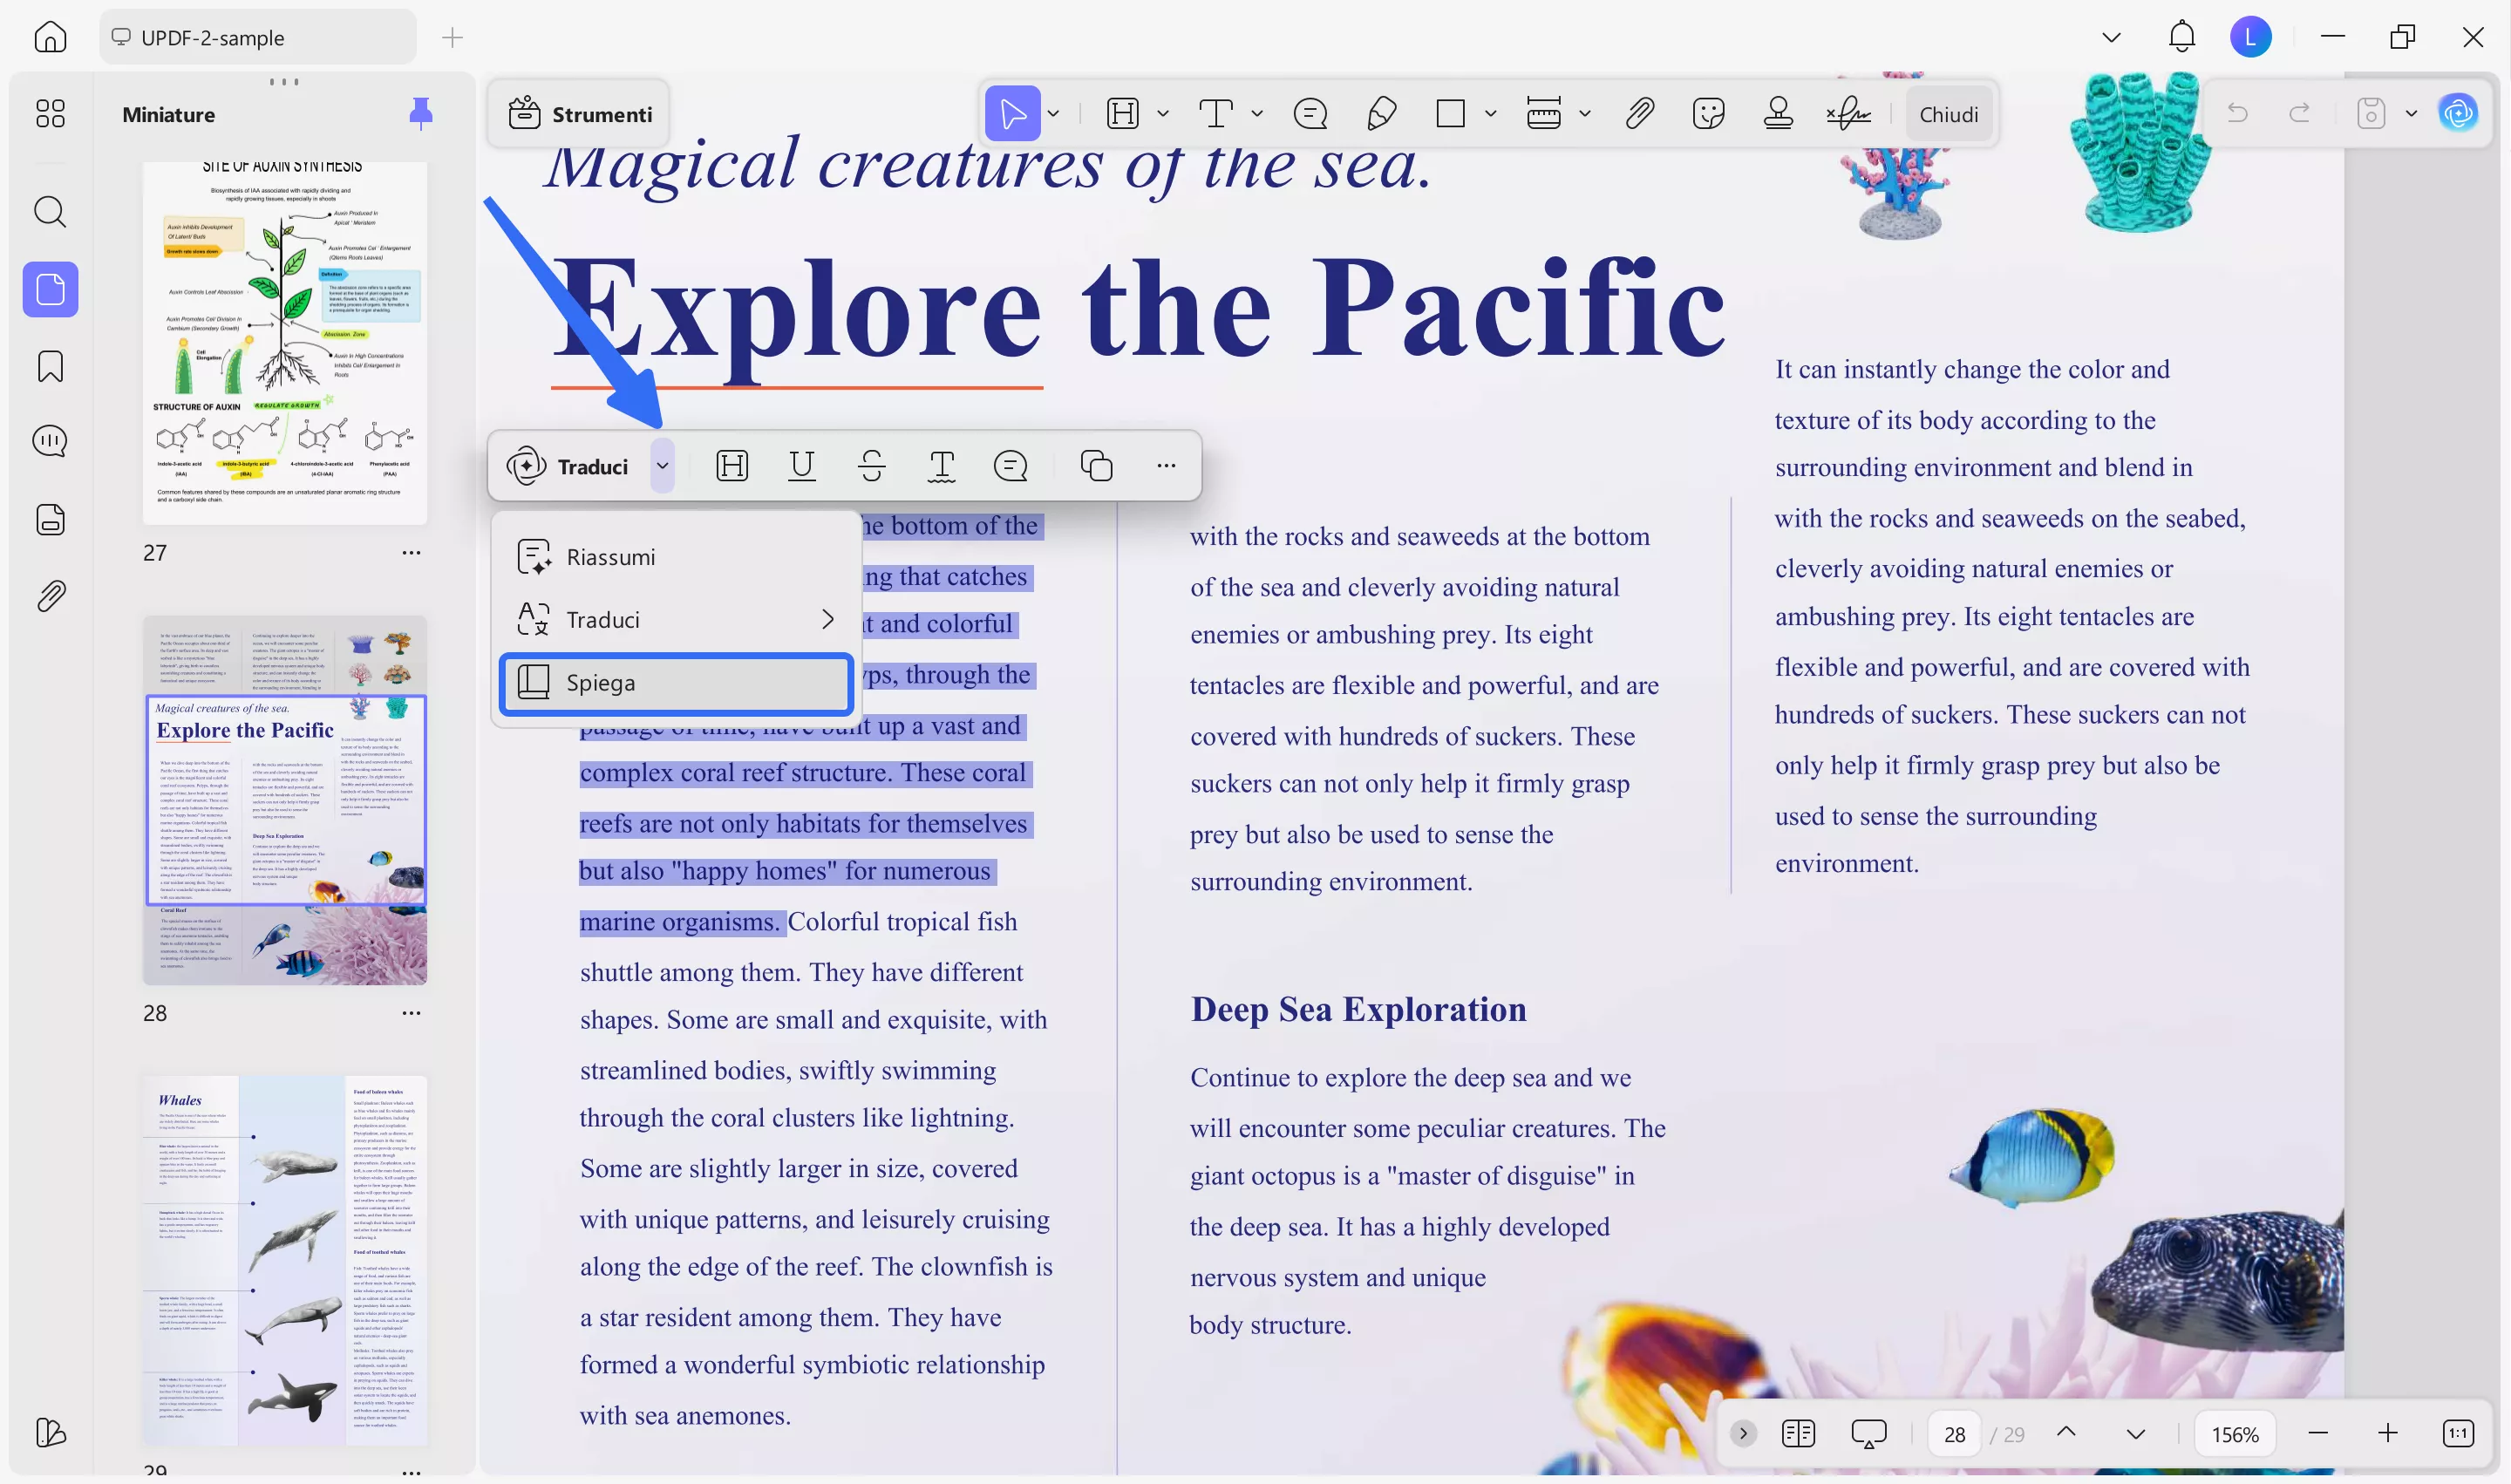
Task: Expand the Traduci dropdown arrow in floating toolbar
Action: pyautogui.click(x=662, y=466)
